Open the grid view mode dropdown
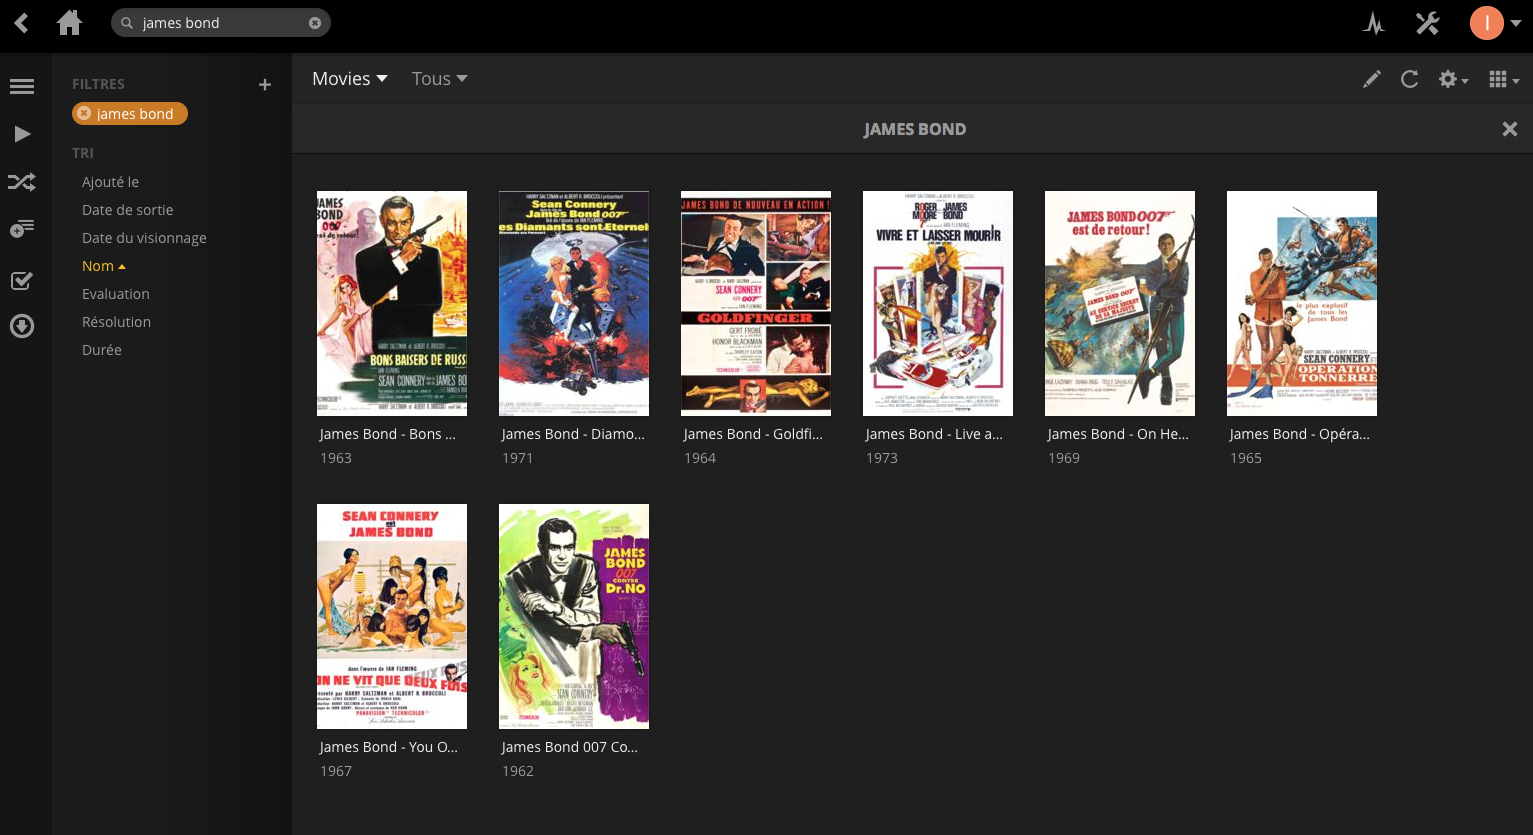The image size is (1533, 835). [1504, 79]
